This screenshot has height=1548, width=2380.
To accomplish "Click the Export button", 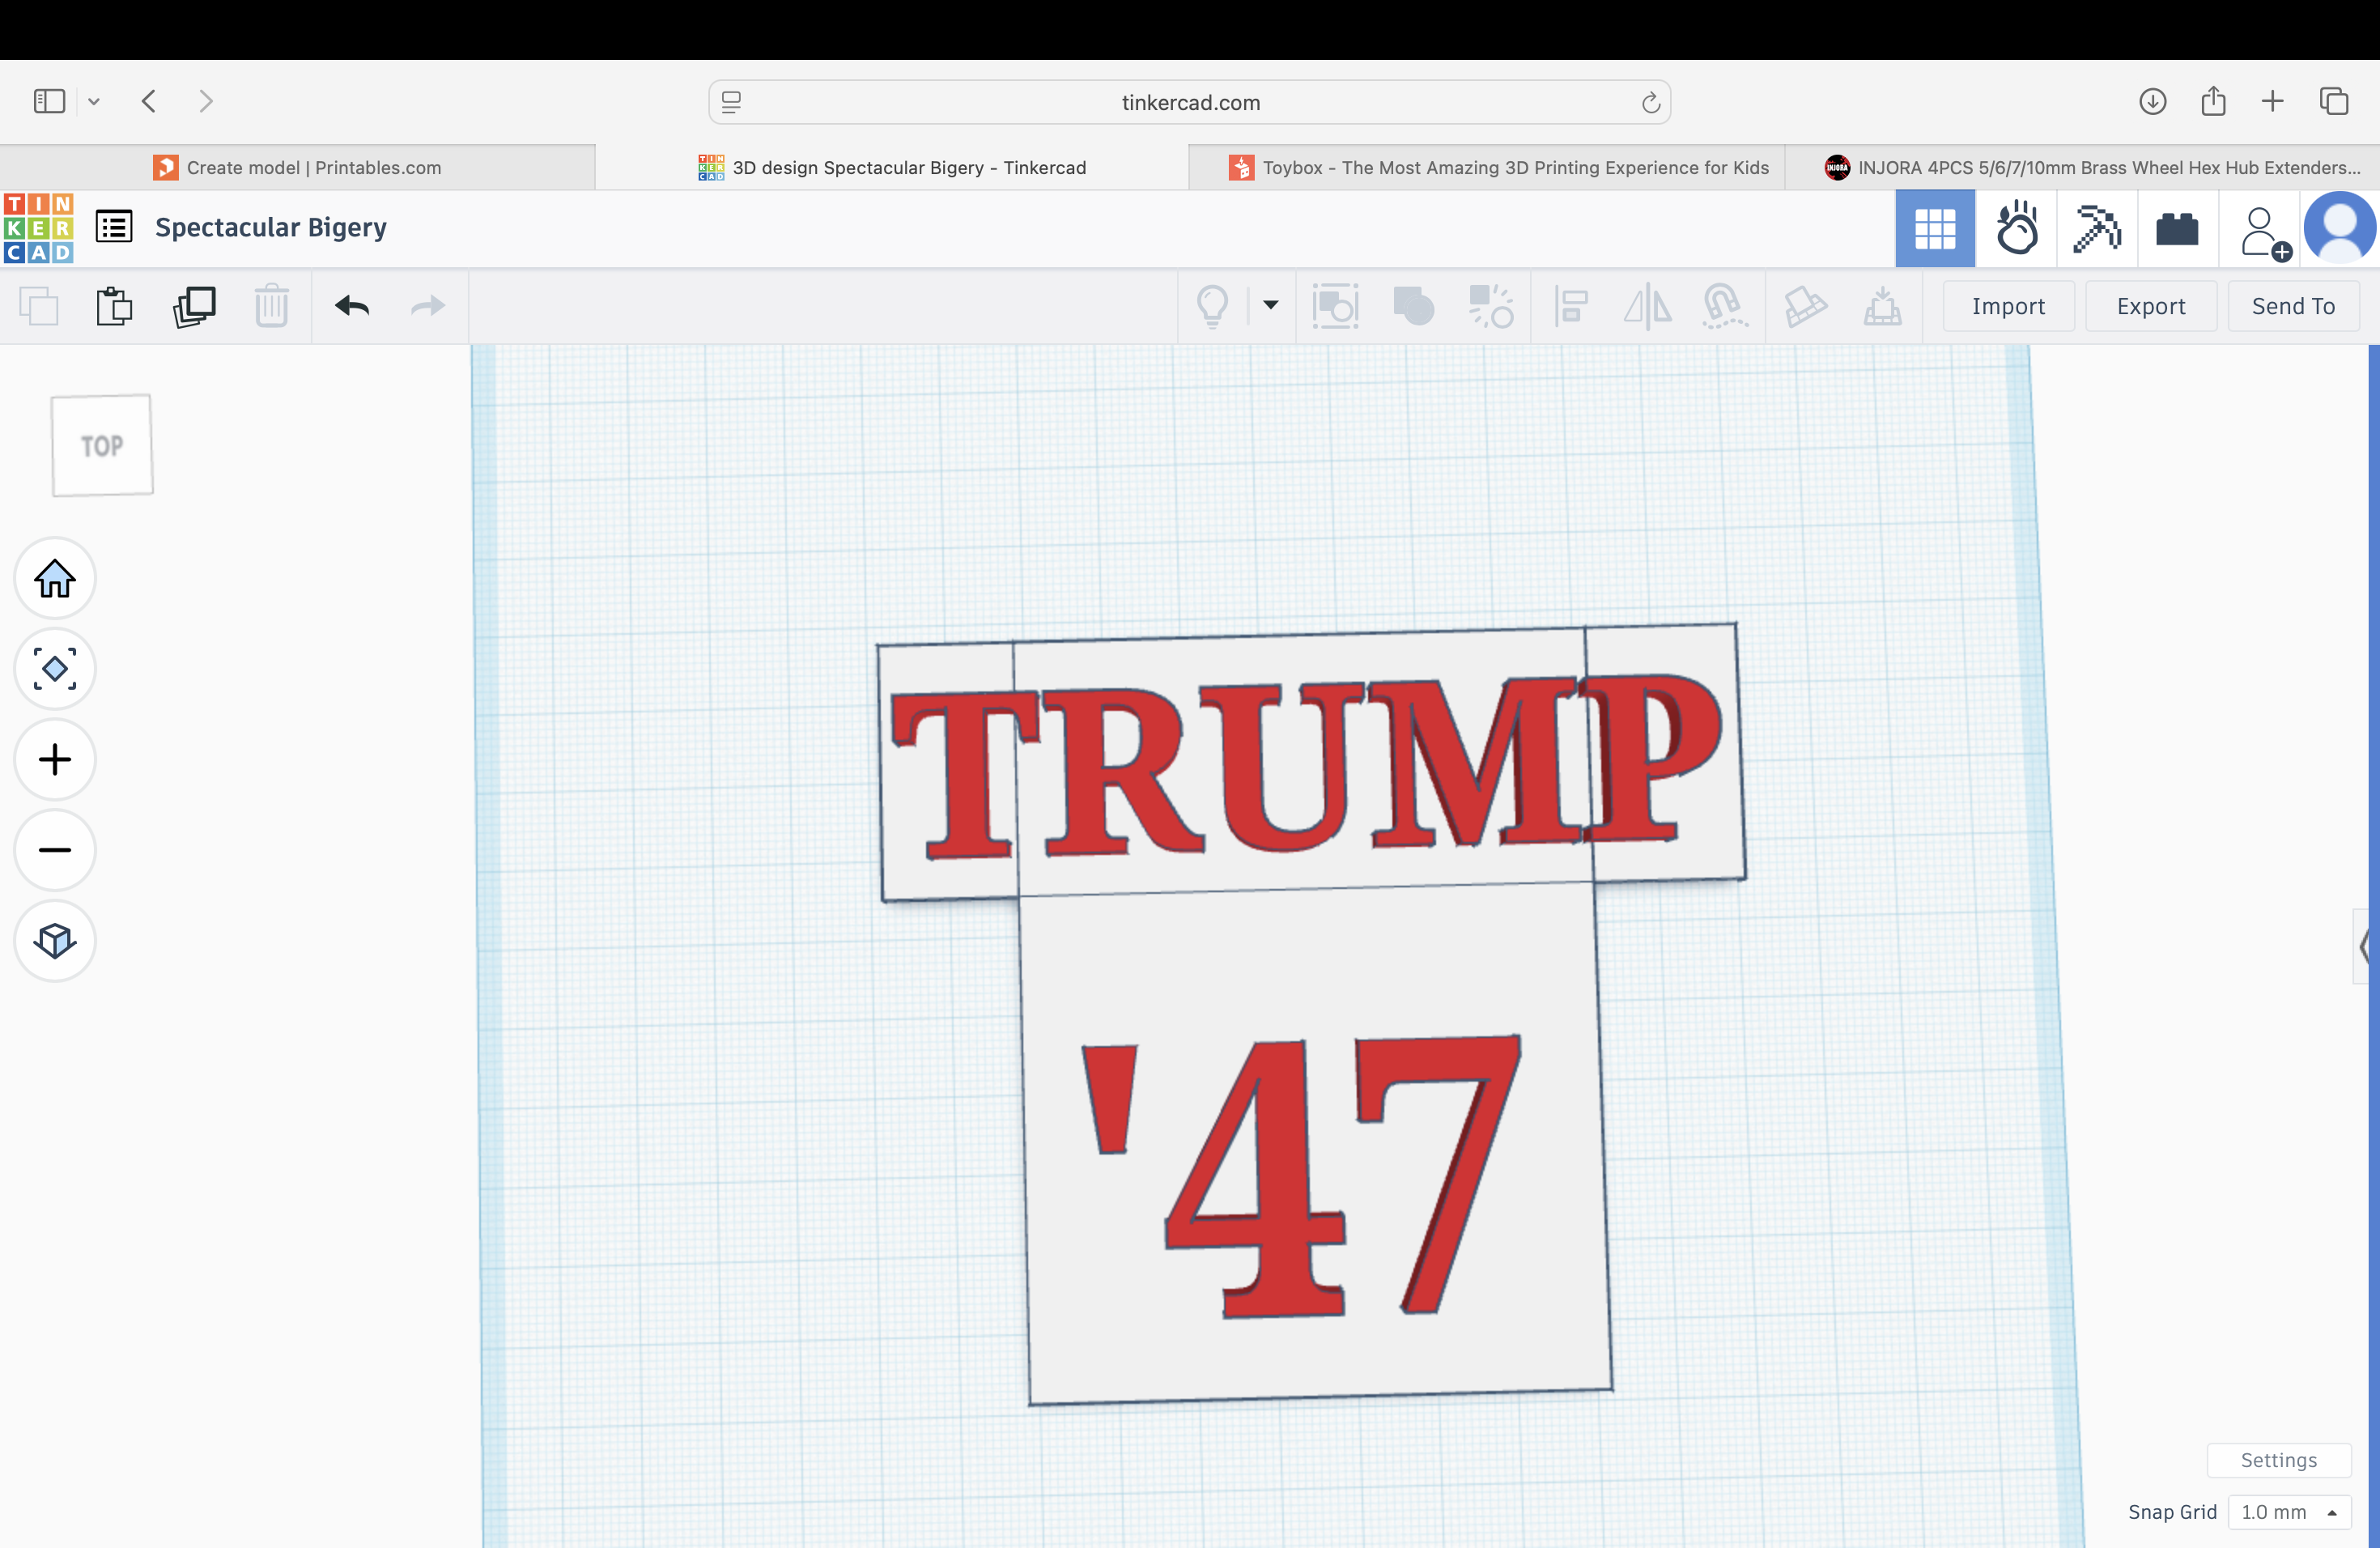I will click(x=2151, y=306).
